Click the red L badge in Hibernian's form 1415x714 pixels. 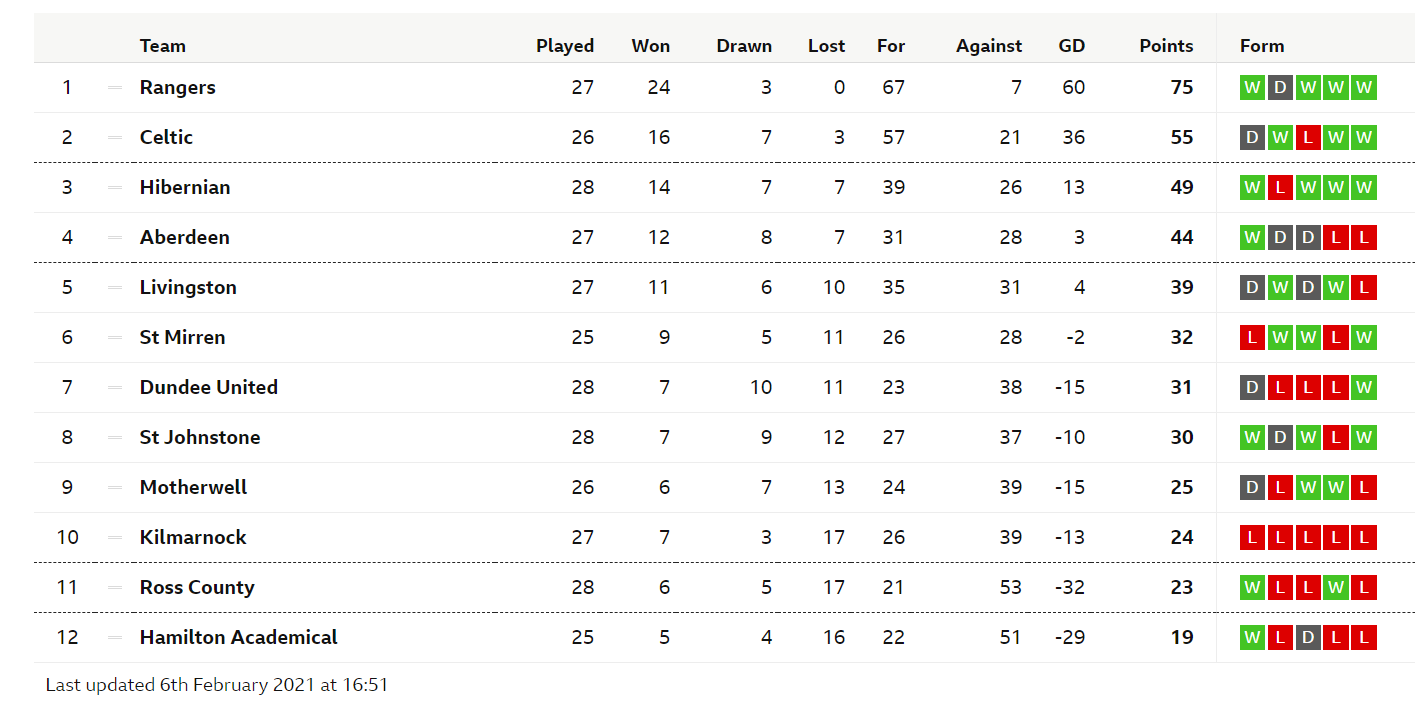click(x=1280, y=187)
